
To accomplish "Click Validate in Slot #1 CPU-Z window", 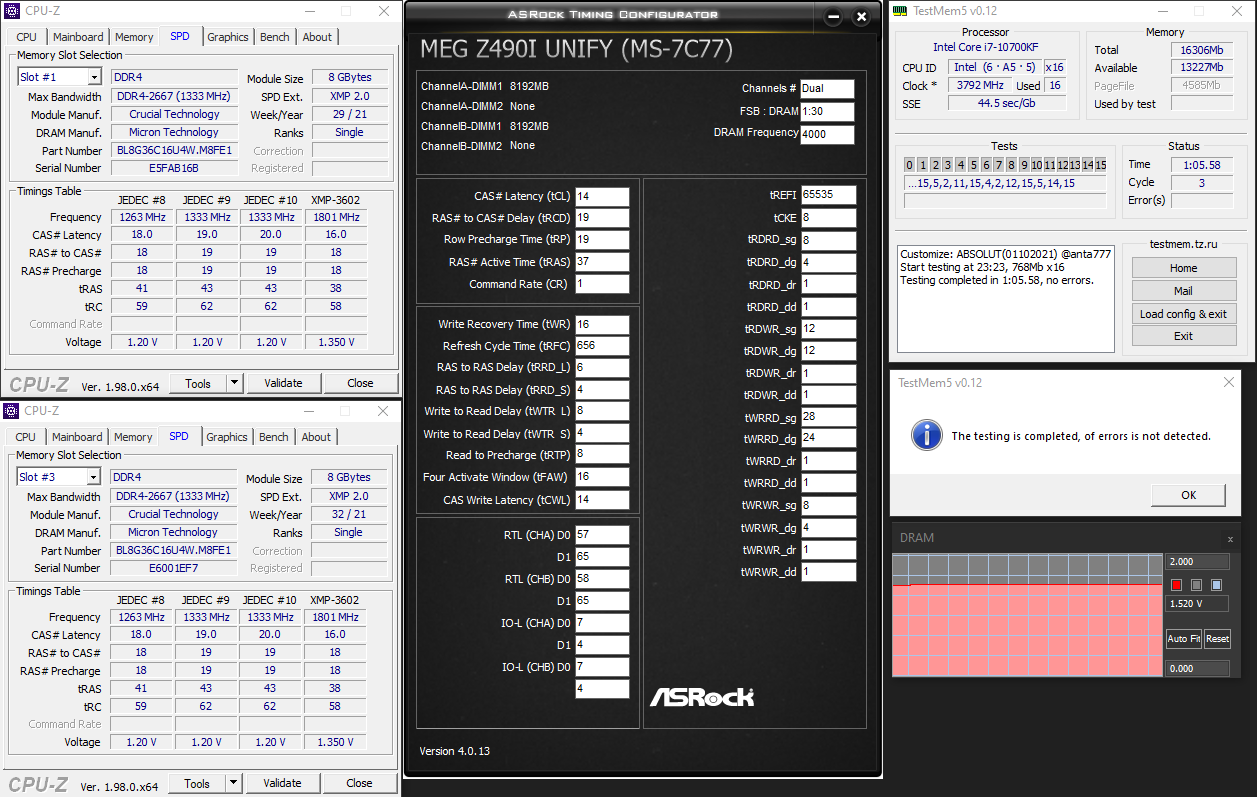I will pos(283,383).
